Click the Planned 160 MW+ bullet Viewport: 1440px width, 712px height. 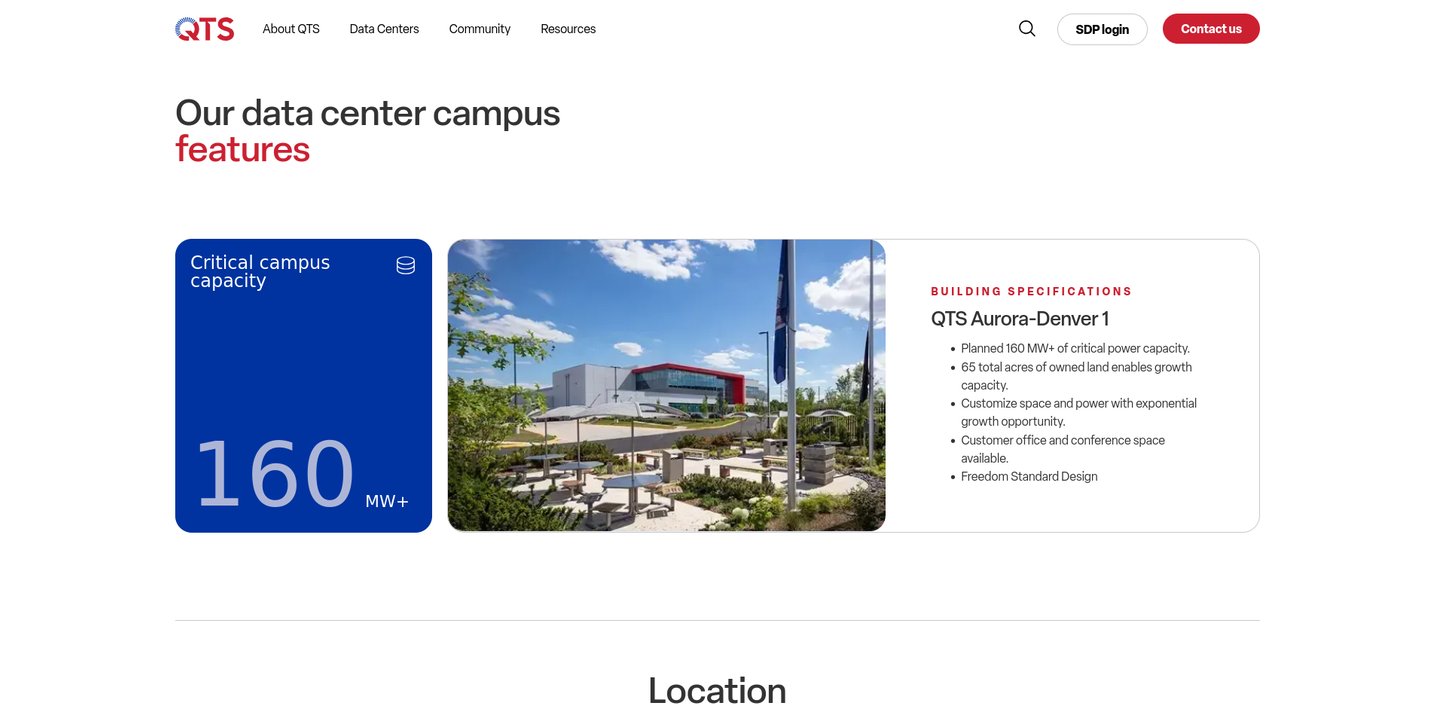point(1075,349)
